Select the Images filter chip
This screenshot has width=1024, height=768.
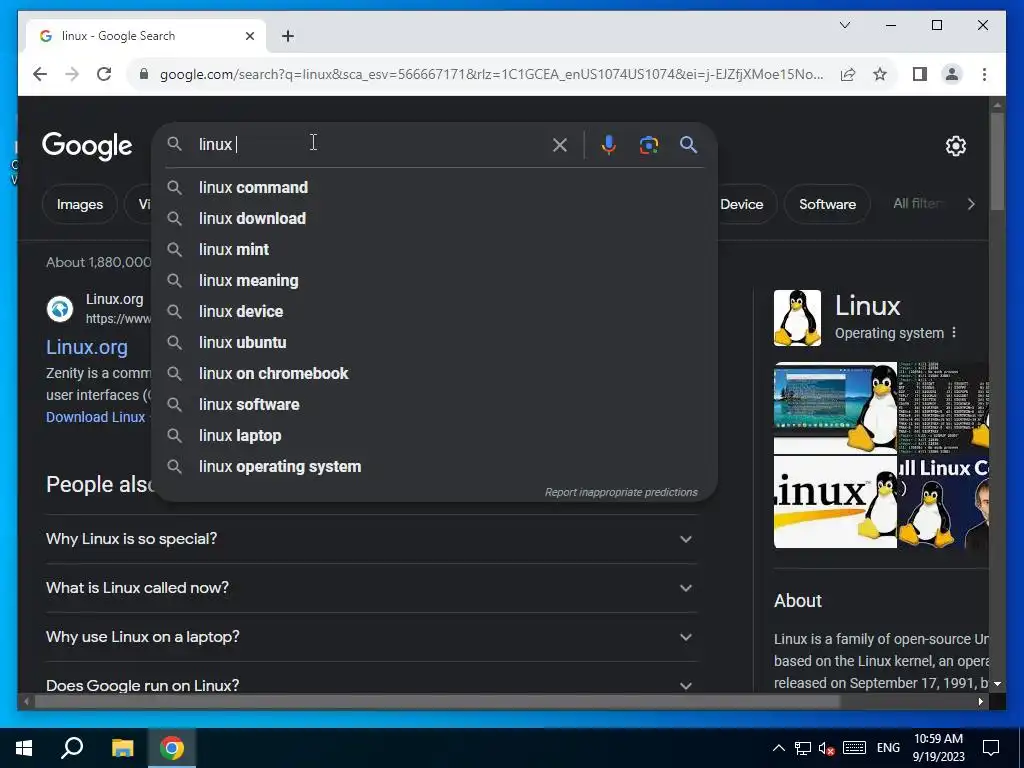(80, 204)
